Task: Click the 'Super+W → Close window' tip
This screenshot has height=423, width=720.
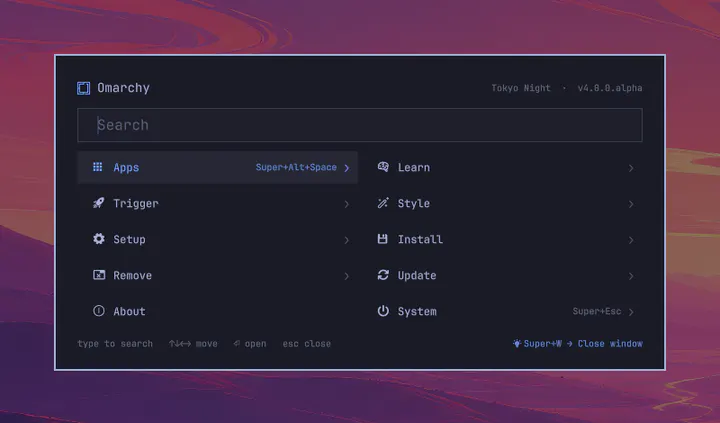Action: 578,344
